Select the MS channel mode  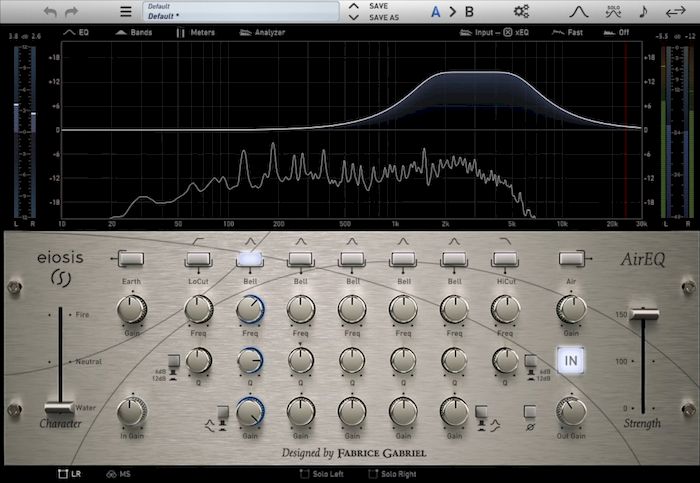[118, 473]
